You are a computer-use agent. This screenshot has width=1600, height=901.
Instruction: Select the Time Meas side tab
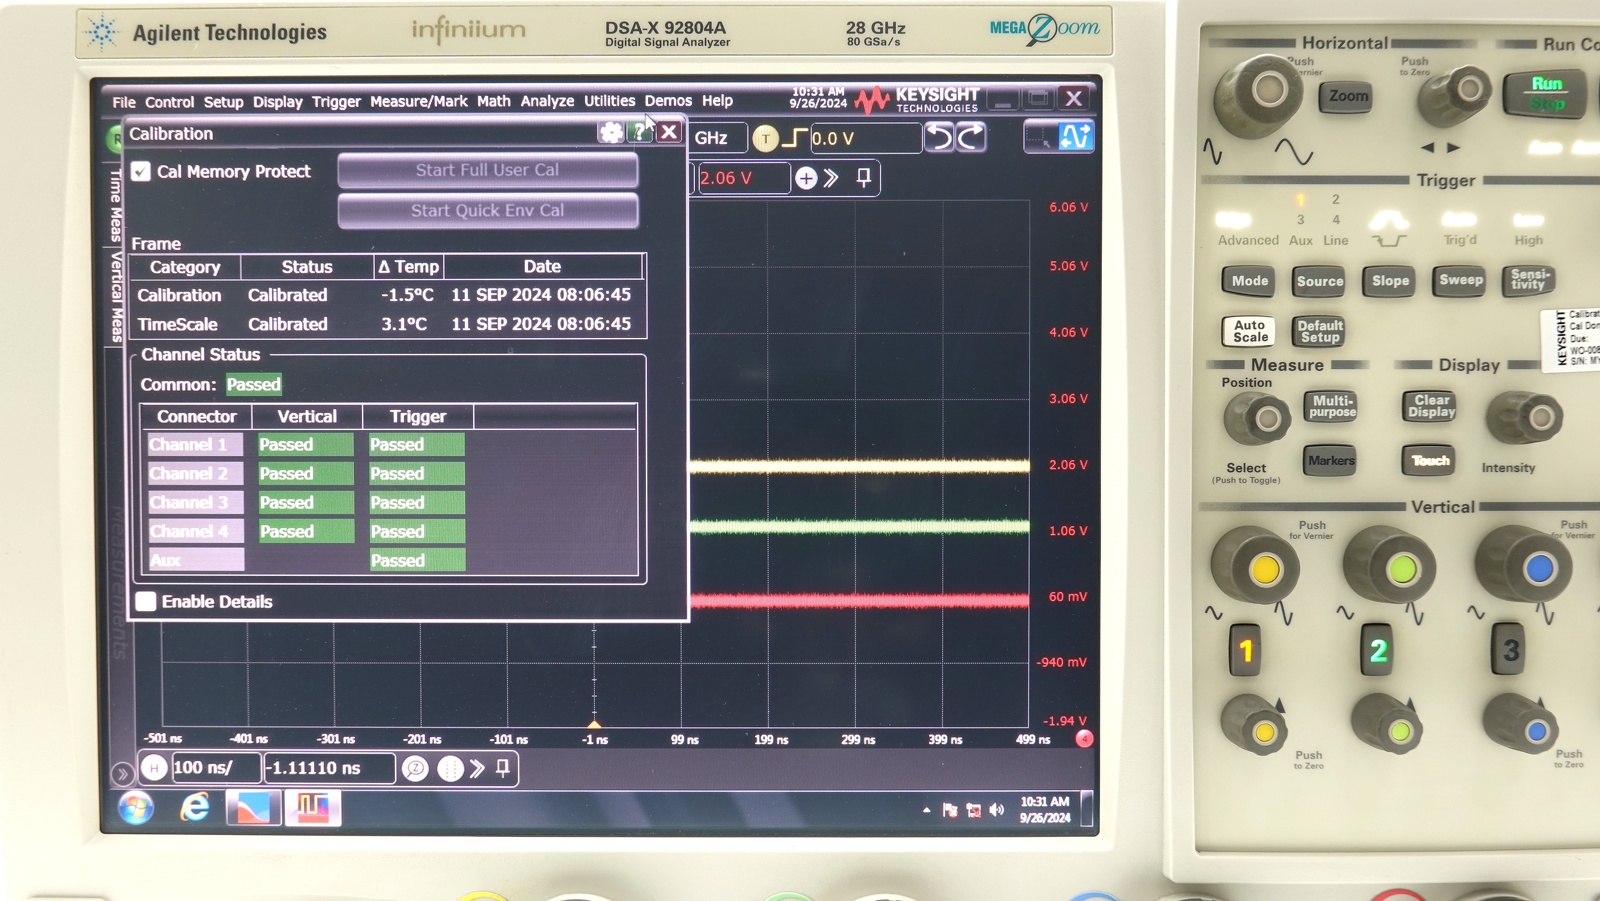(x=116, y=207)
